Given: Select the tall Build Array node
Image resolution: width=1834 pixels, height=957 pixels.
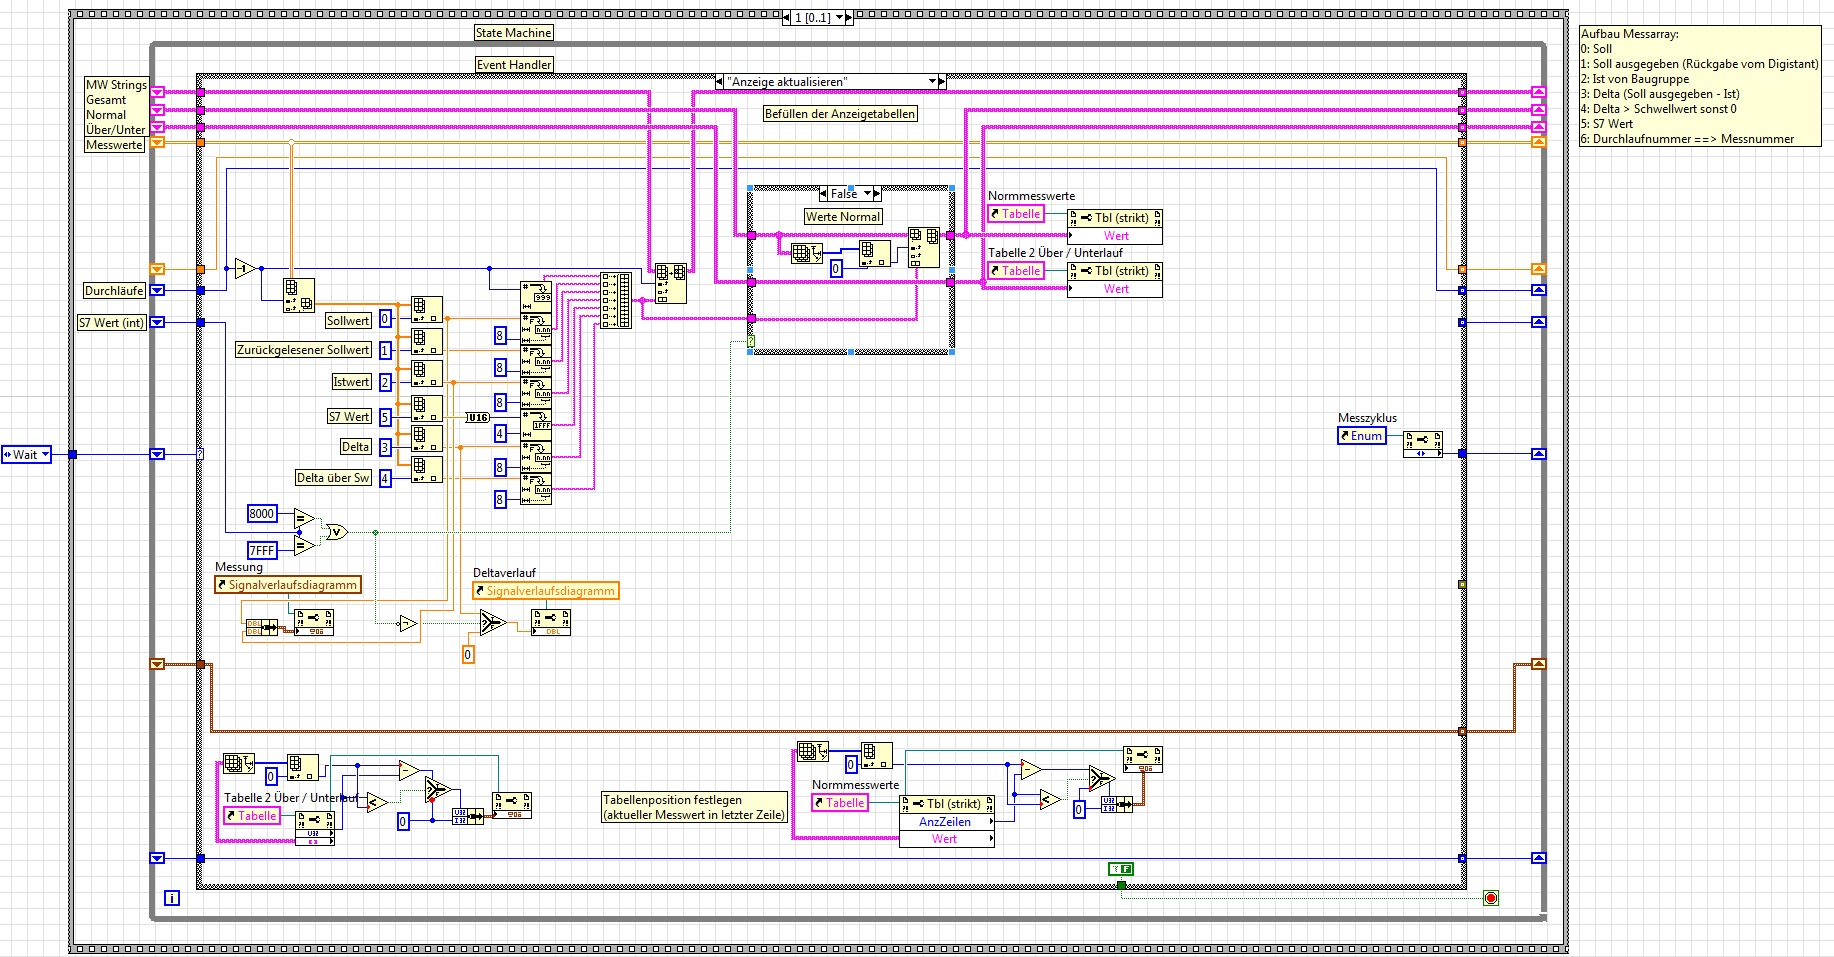Looking at the screenshot, I should point(616,300).
